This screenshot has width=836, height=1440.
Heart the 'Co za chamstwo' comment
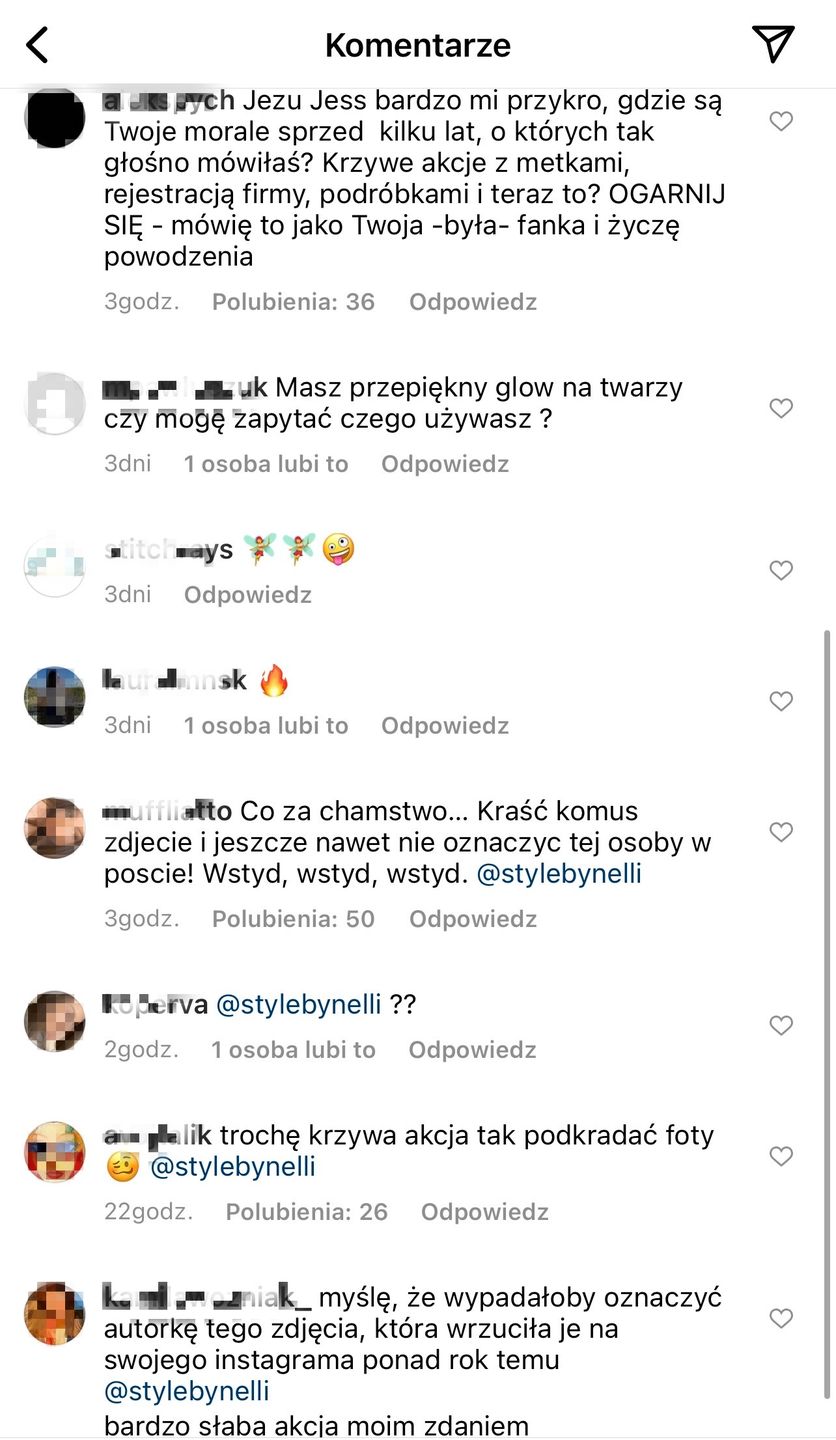(781, 832)
